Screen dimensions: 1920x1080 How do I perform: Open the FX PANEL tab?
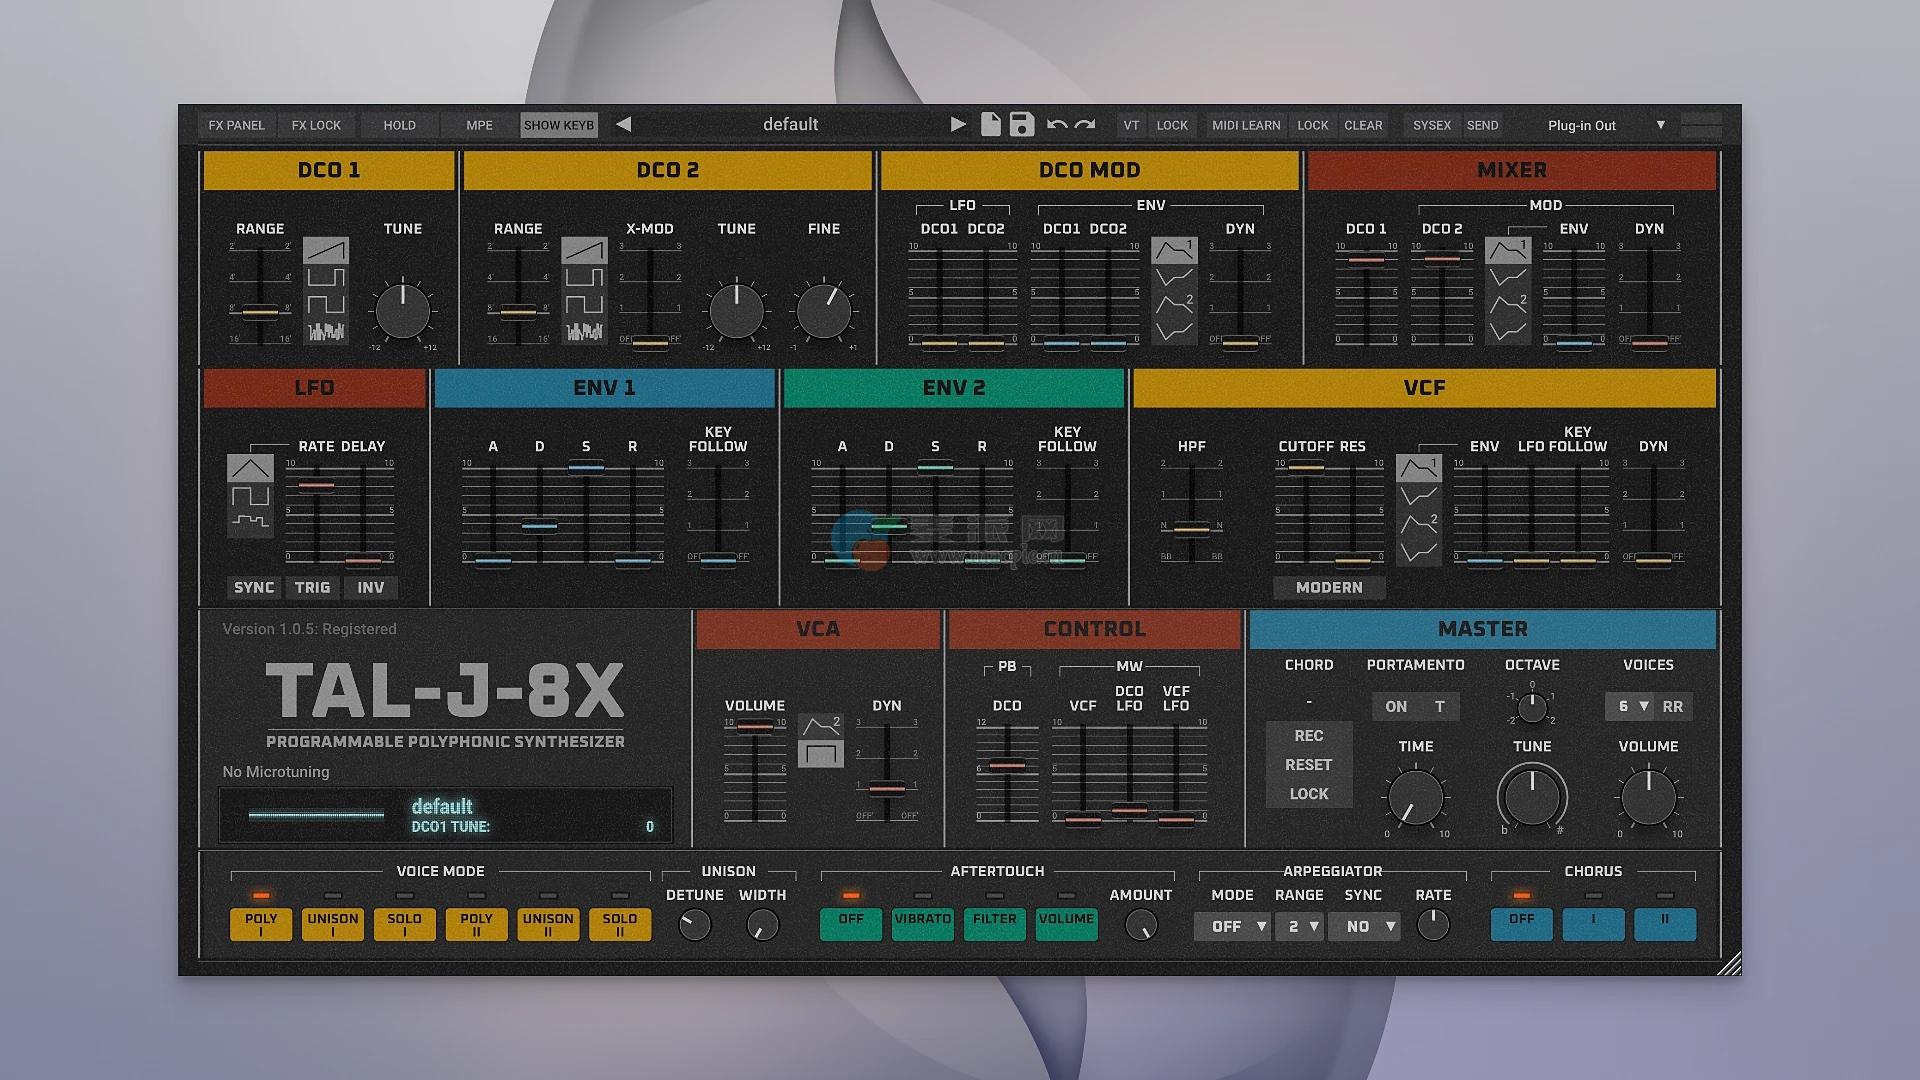coord(236,125)
